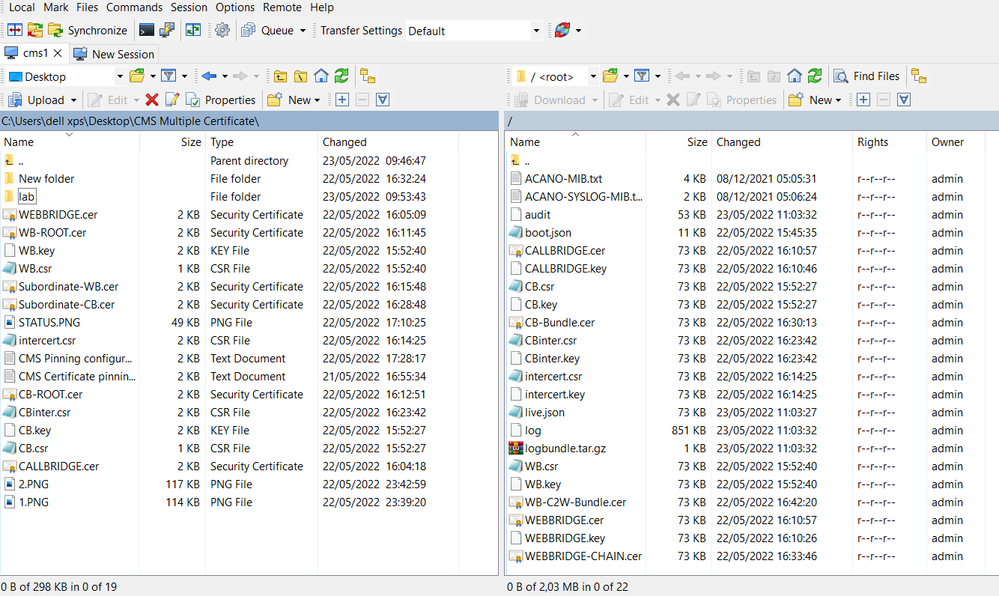The height and width of the screenshot is (596, 999).
Task: Click local select files plus icon
Action: coord(342,100)
